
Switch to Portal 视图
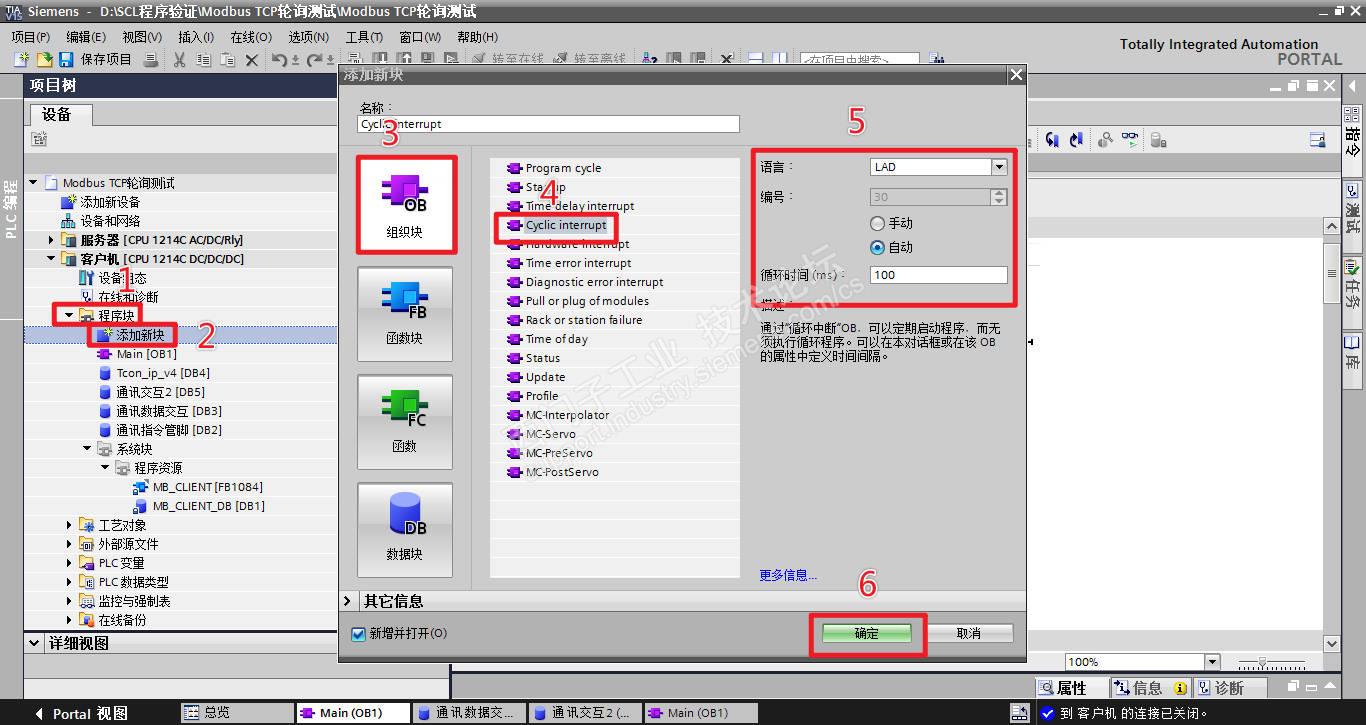coord(81,713)
